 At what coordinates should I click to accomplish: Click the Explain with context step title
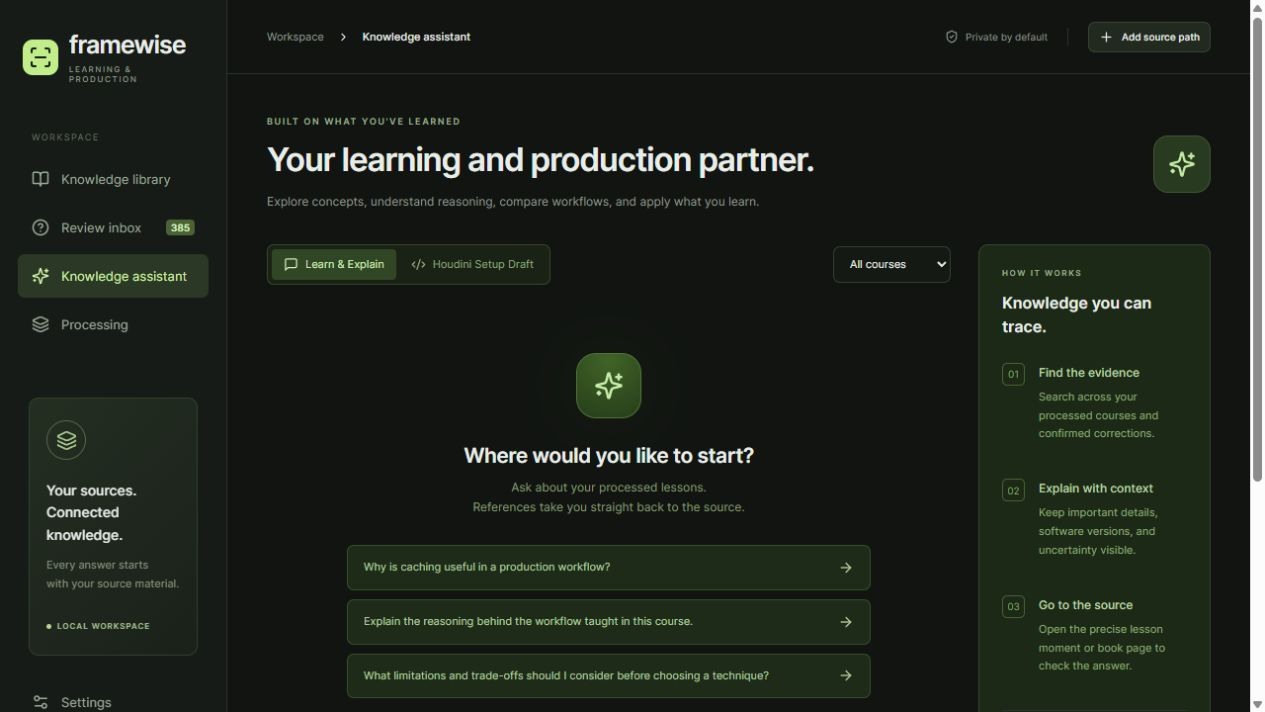[x=1095, y=489]
